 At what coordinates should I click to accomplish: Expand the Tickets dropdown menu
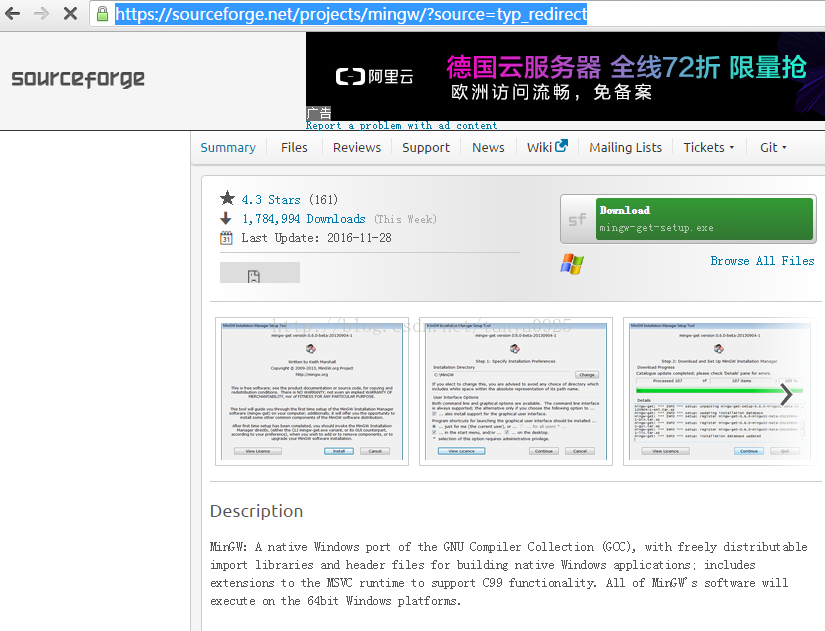(709, 148)
